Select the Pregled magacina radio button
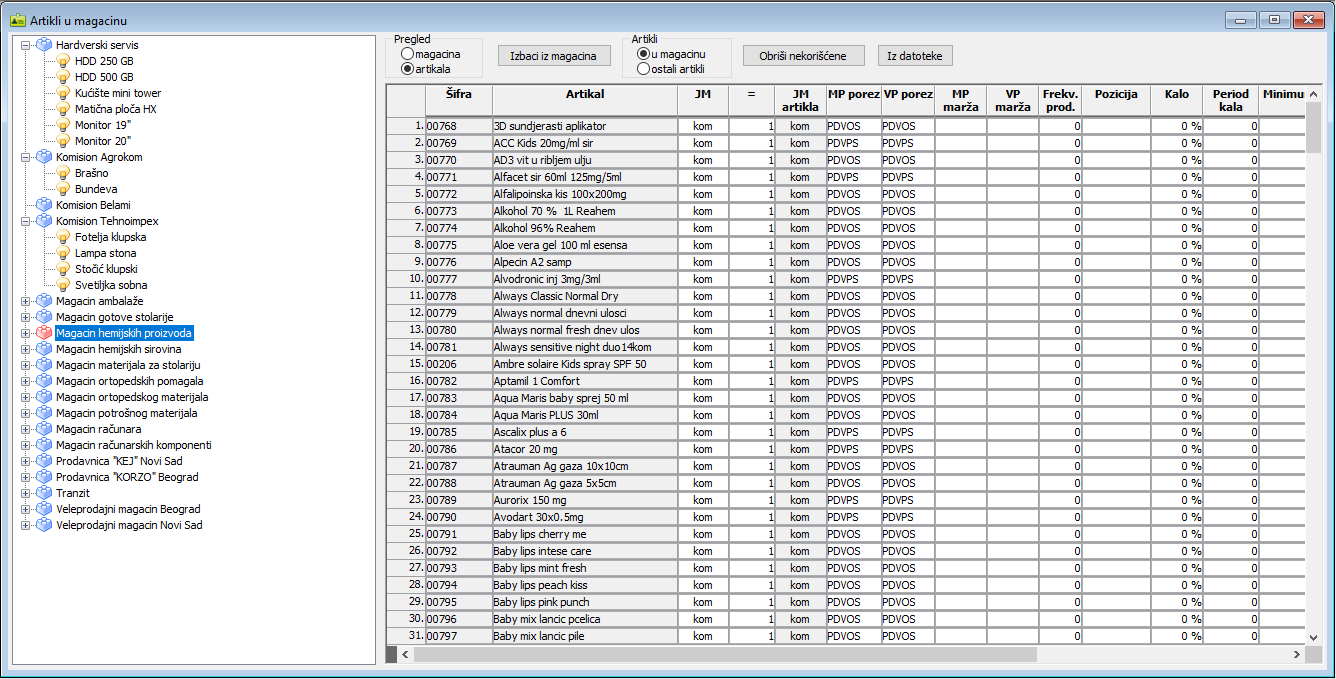Viewport: 1336px width, 679px height. point(407,53)
